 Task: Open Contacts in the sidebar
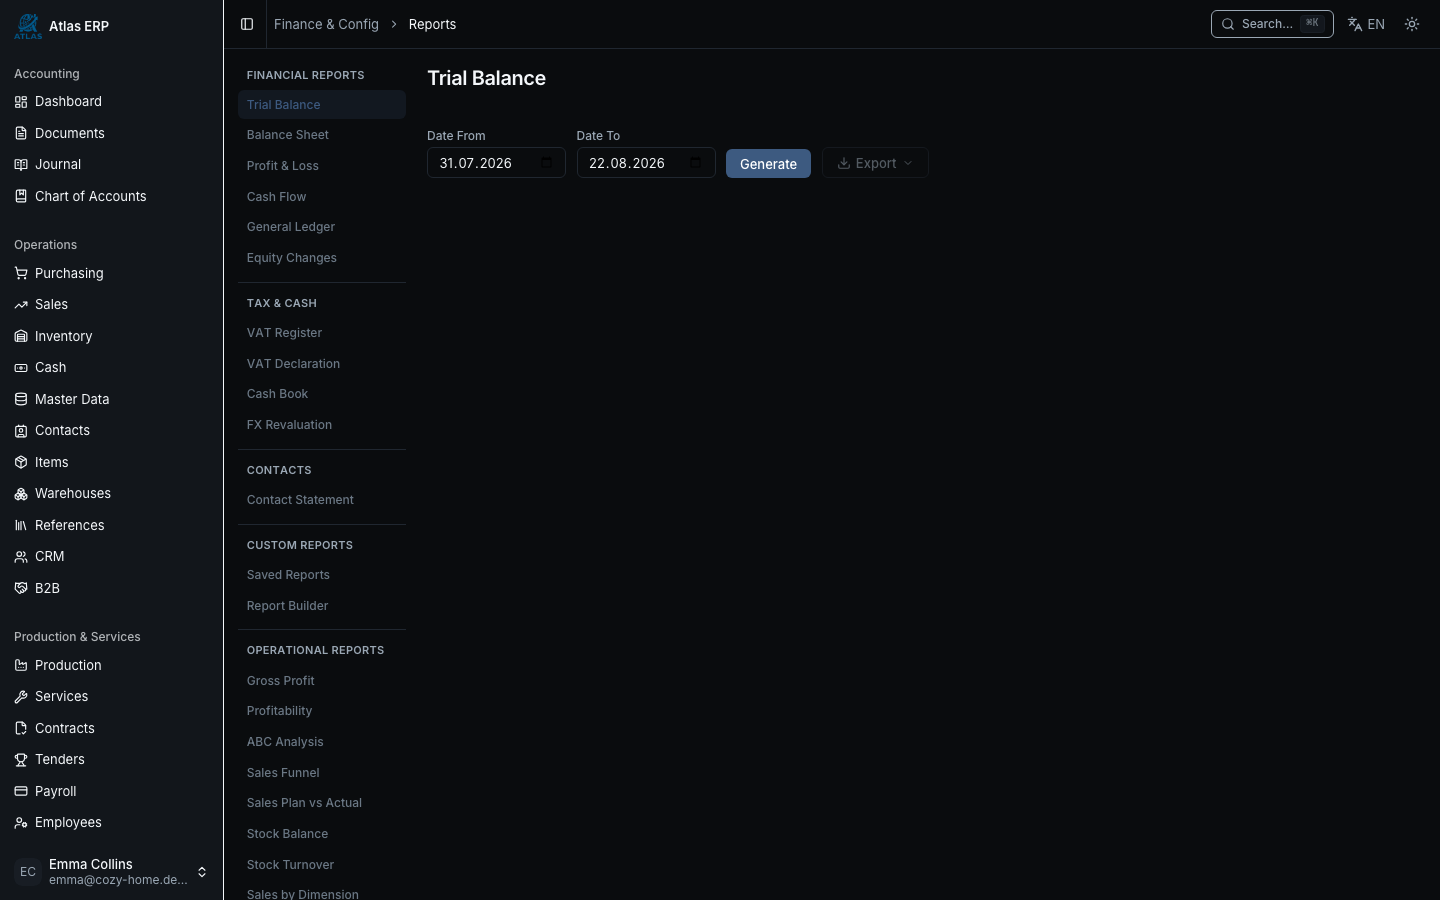pos(111,430)
